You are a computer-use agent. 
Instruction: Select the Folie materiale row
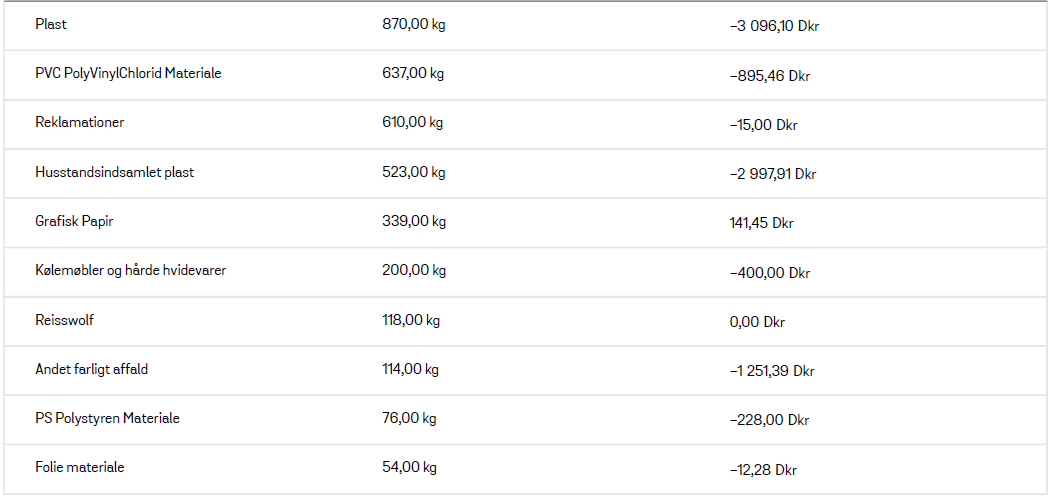click(x=525, y=468)
